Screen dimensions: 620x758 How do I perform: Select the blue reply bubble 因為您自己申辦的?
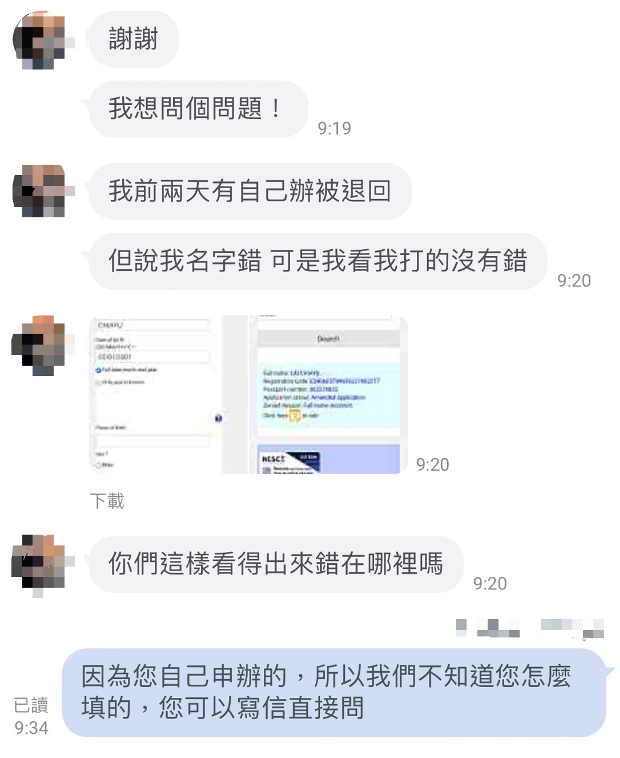[333, 692]
